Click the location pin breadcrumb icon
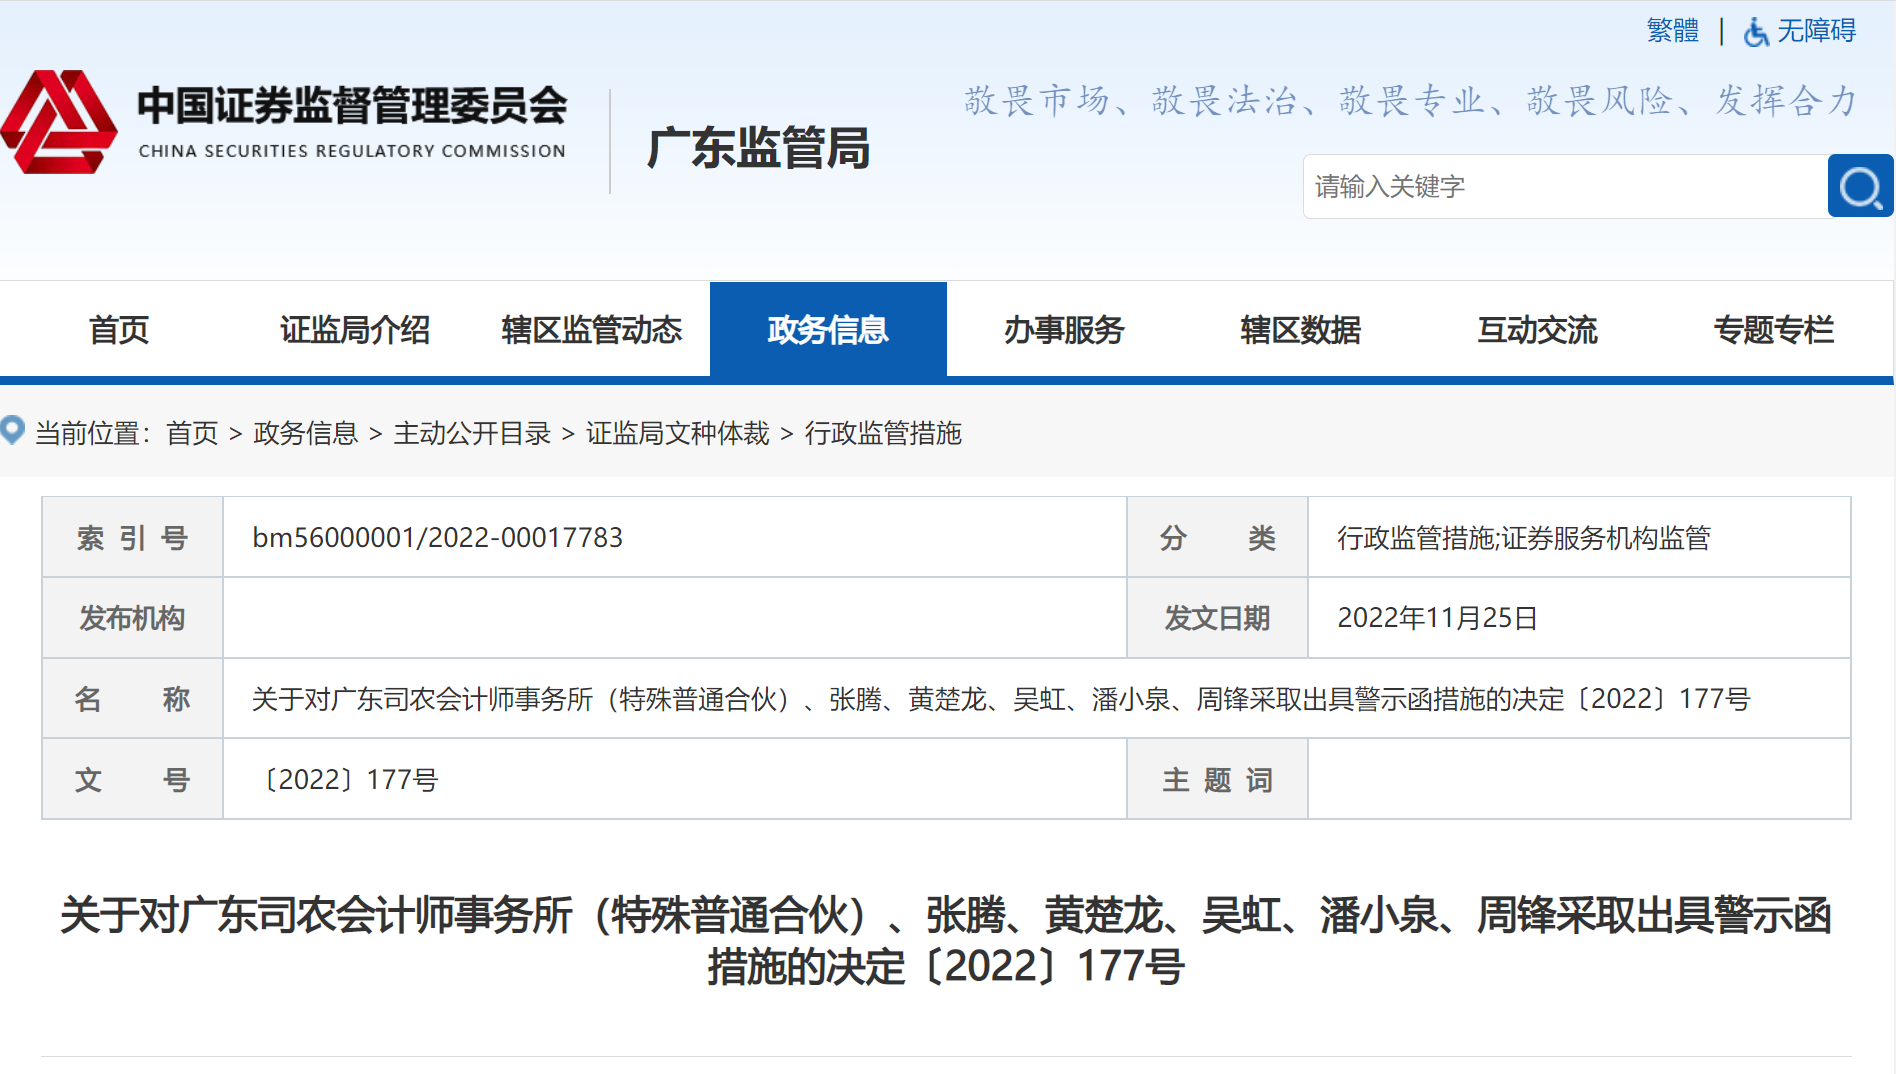The width and height of the screenshot is (1896, 1074). [13, 431]
